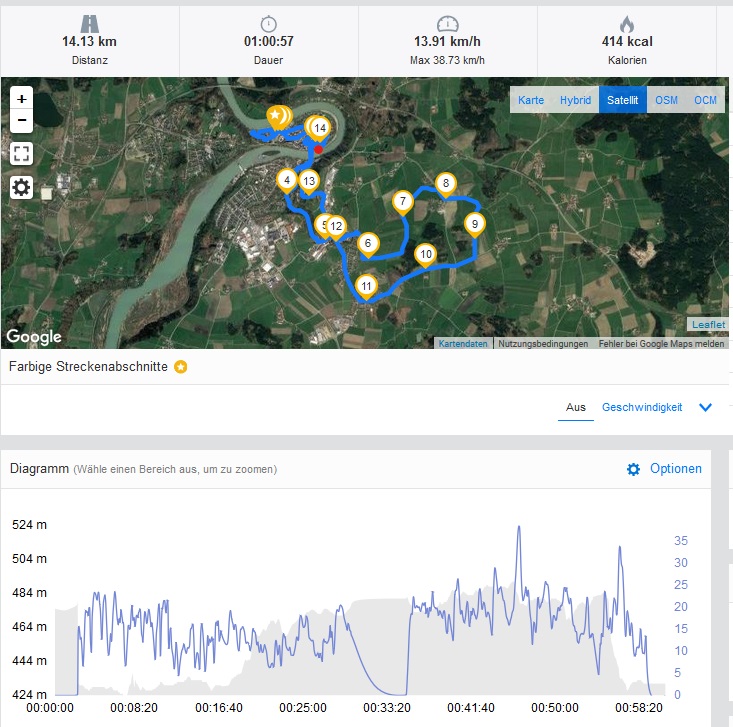The height and width of the screenshot is (727, 733).
Task: Click kilometer marker 9 on the map
Action: tap(475, 224)
